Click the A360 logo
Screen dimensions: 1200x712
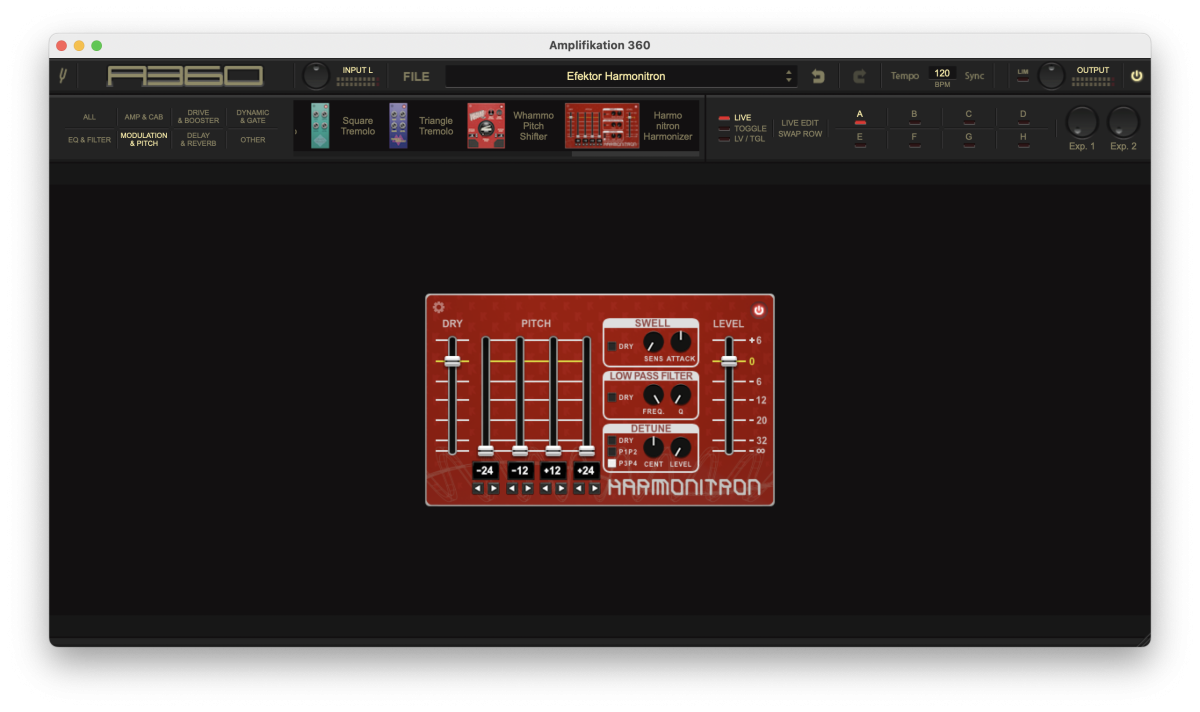pyautogui.click(x=185, y=76)
